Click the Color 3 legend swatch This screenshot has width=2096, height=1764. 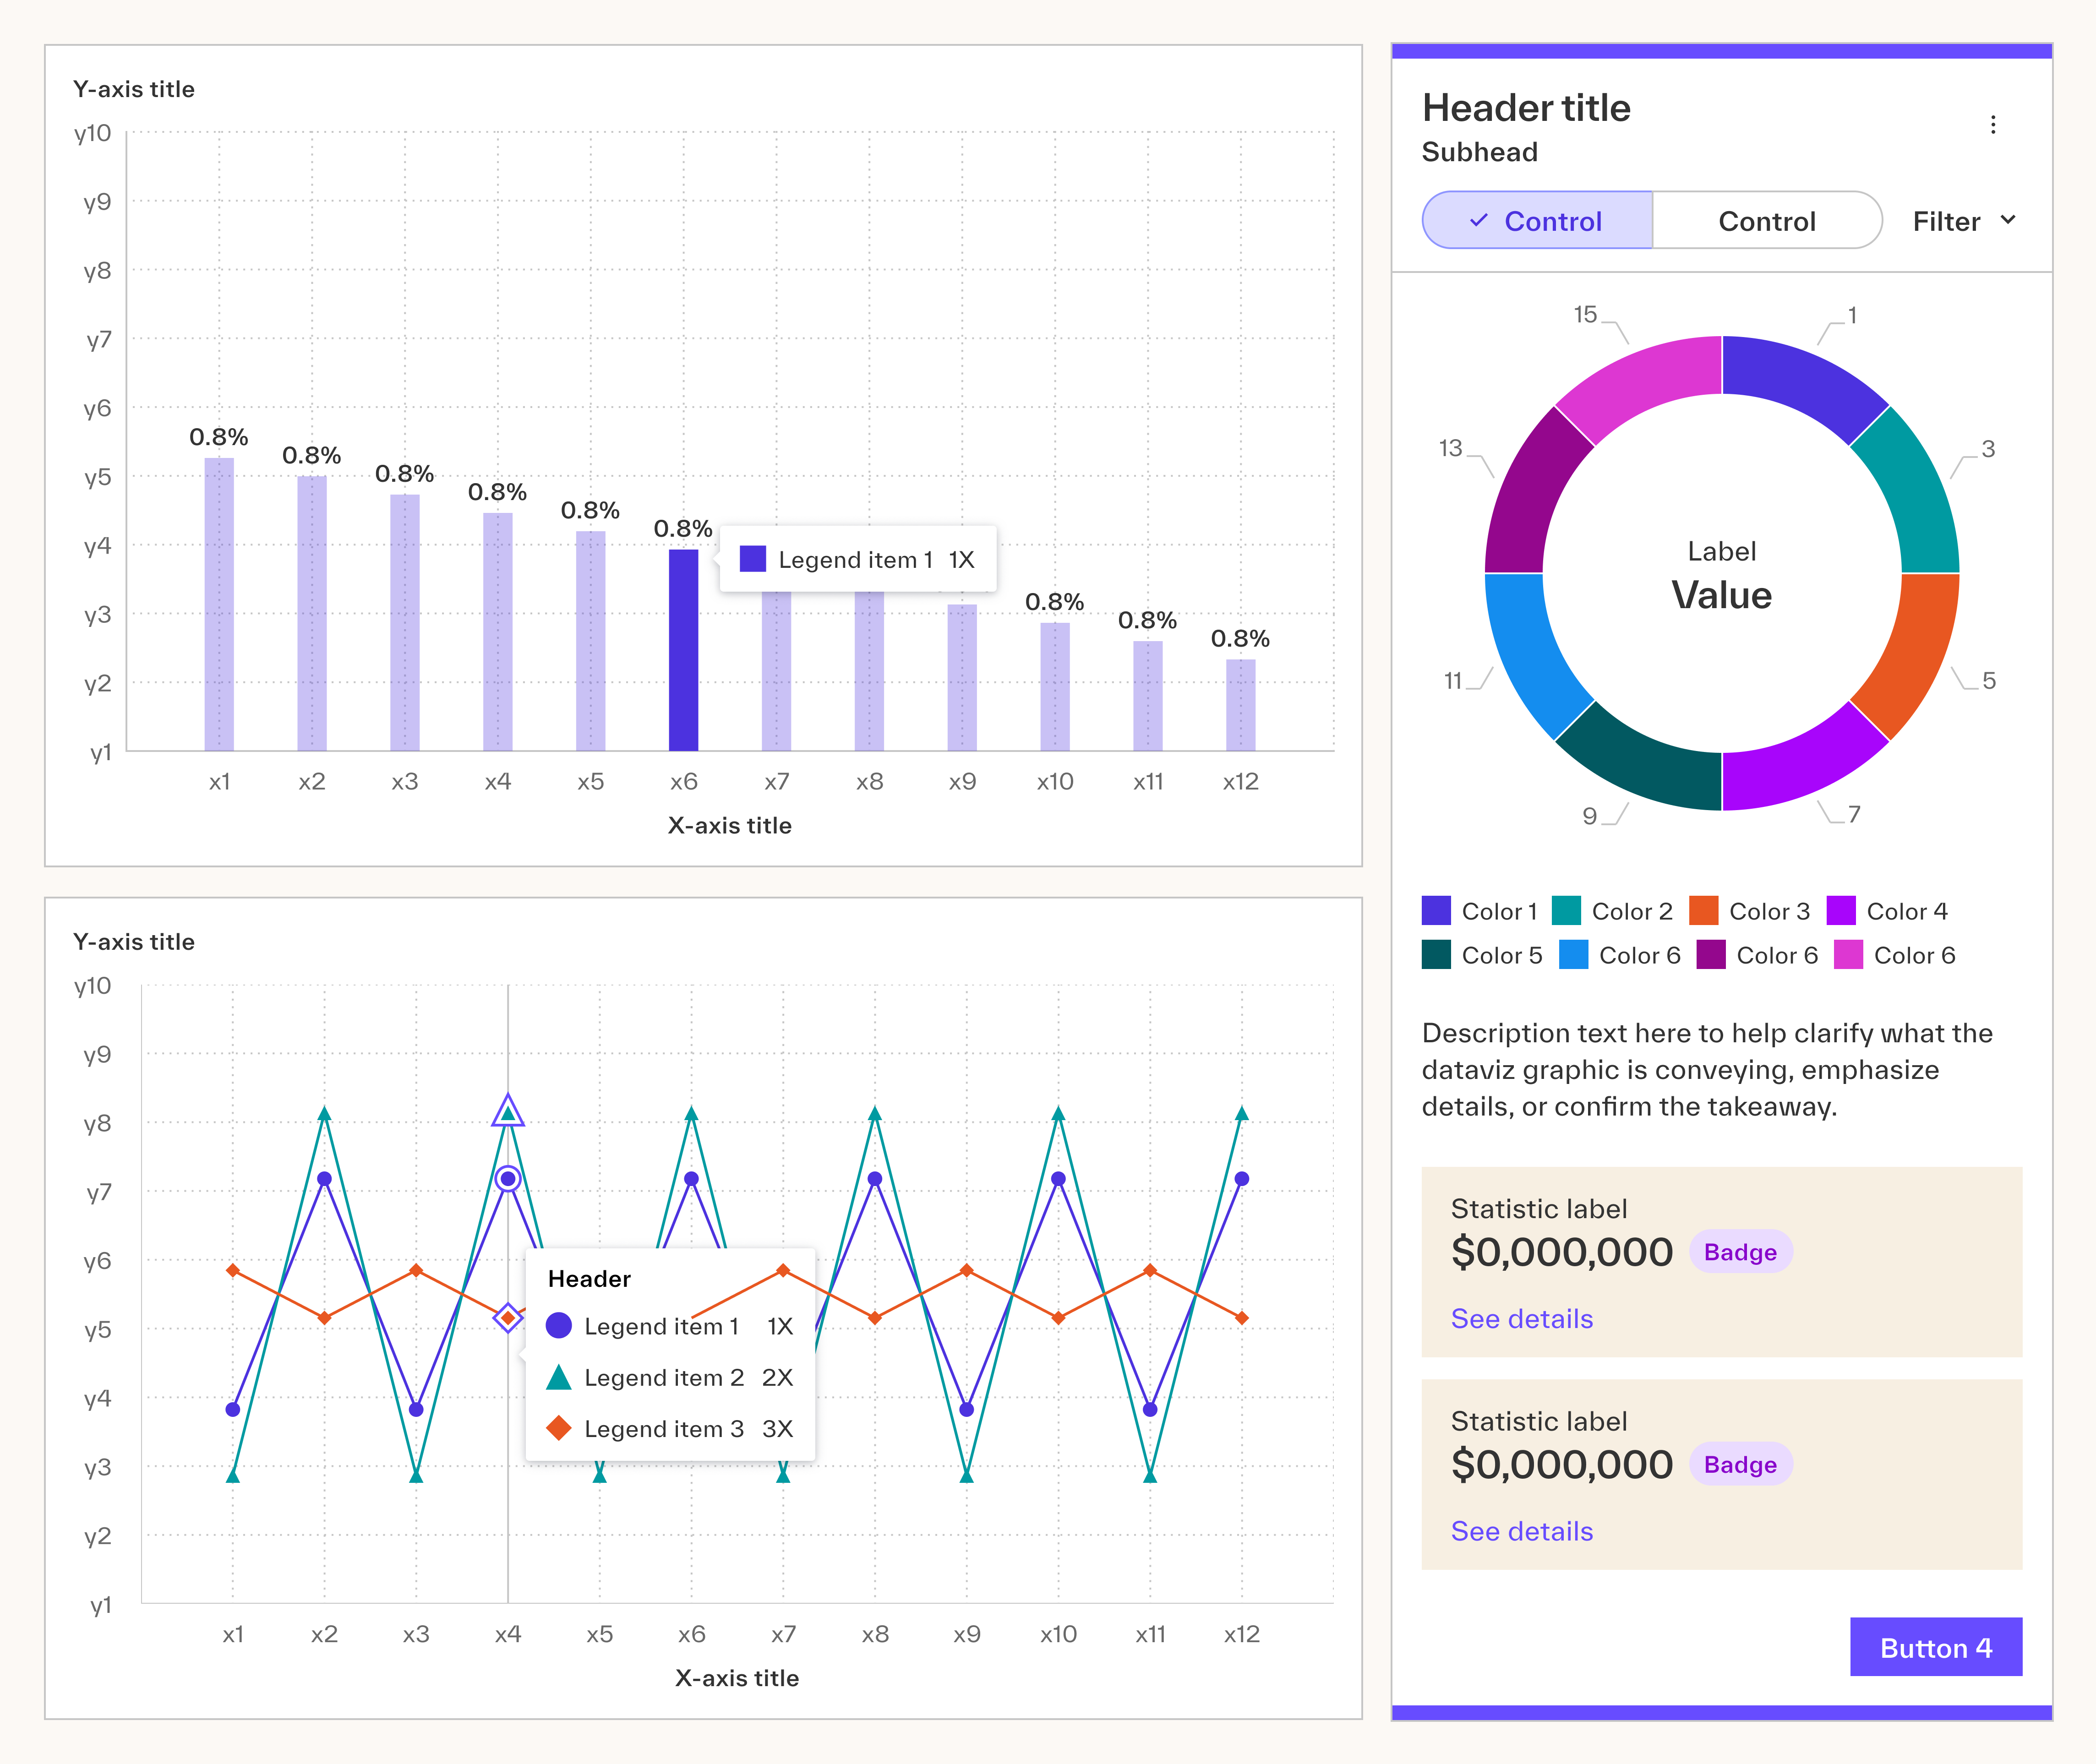(1703, 911)
